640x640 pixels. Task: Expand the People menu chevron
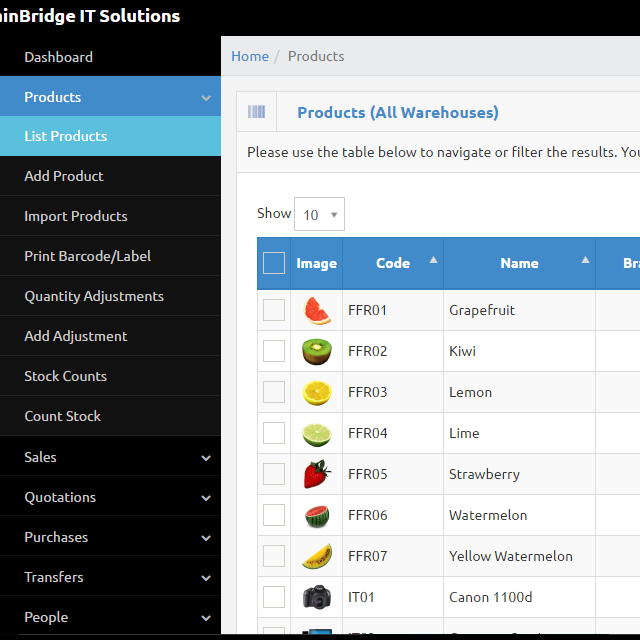coord(206,618)
